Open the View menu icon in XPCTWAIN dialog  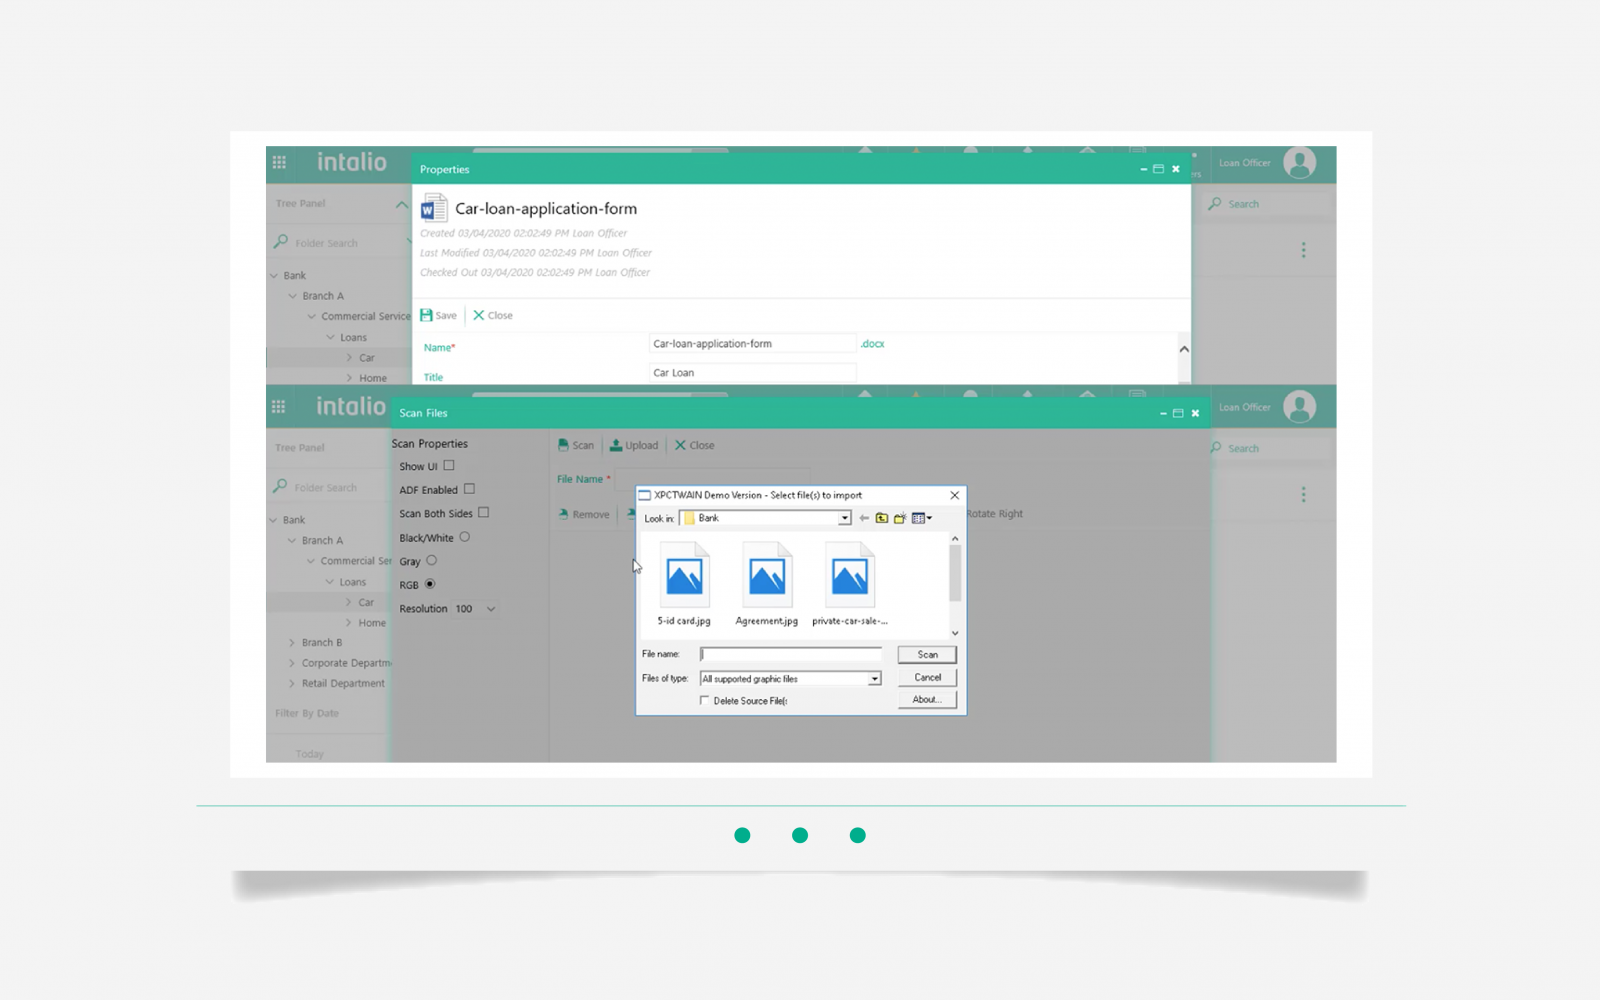pos(921,518)
